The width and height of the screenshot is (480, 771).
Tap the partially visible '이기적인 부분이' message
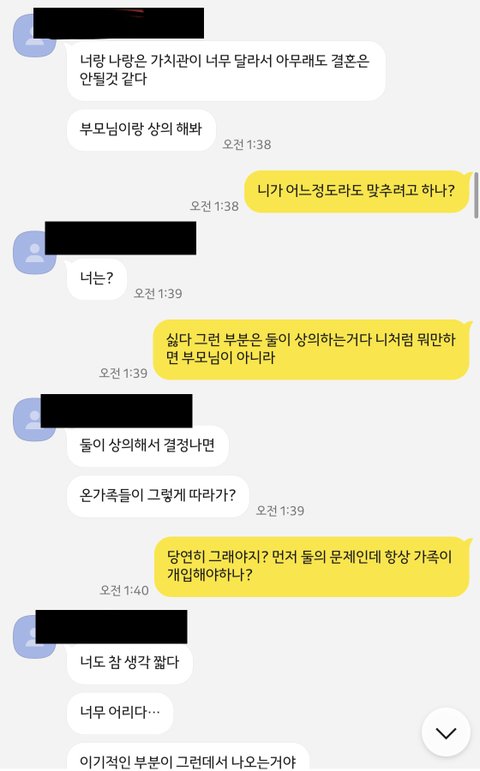pyautogui.click(x=188, y=757)
